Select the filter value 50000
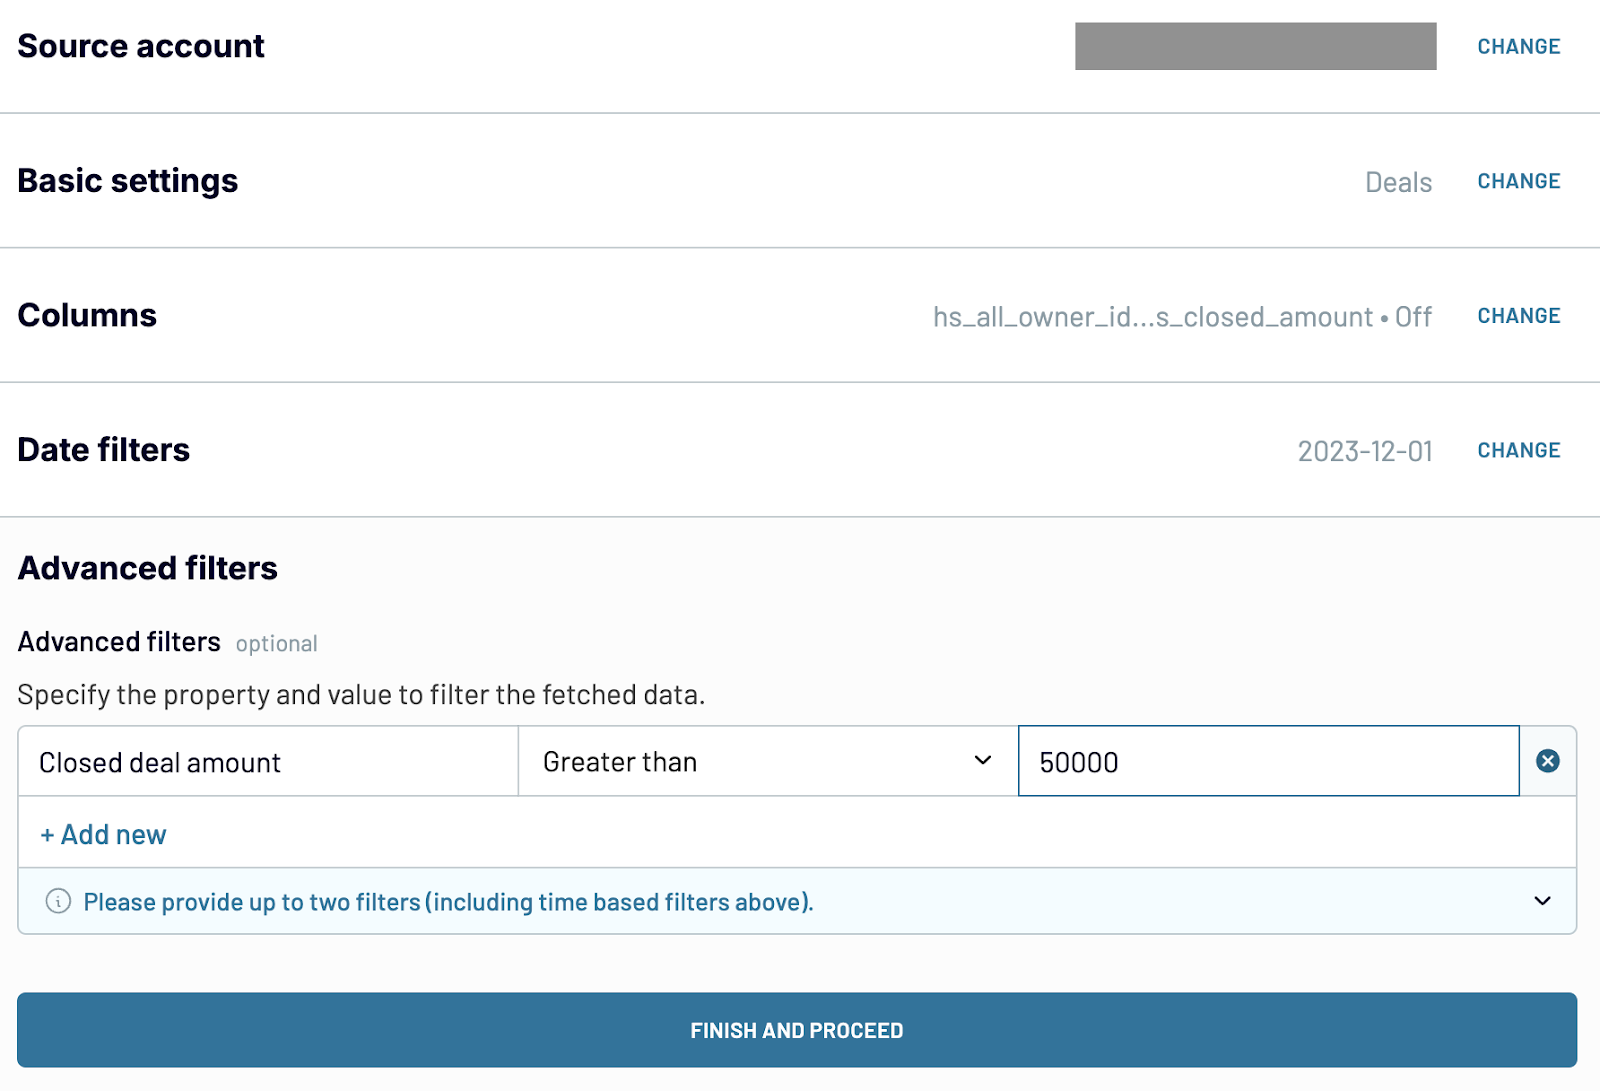 [1267, 761]
